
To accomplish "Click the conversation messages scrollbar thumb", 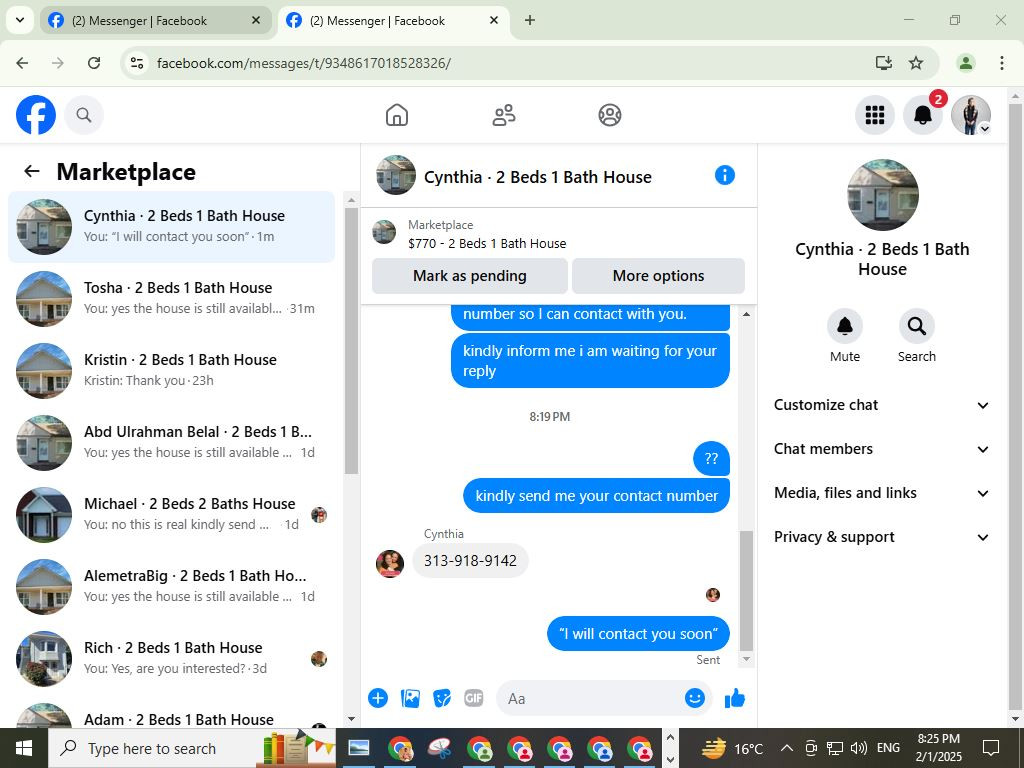I will [x=746, y=590].
